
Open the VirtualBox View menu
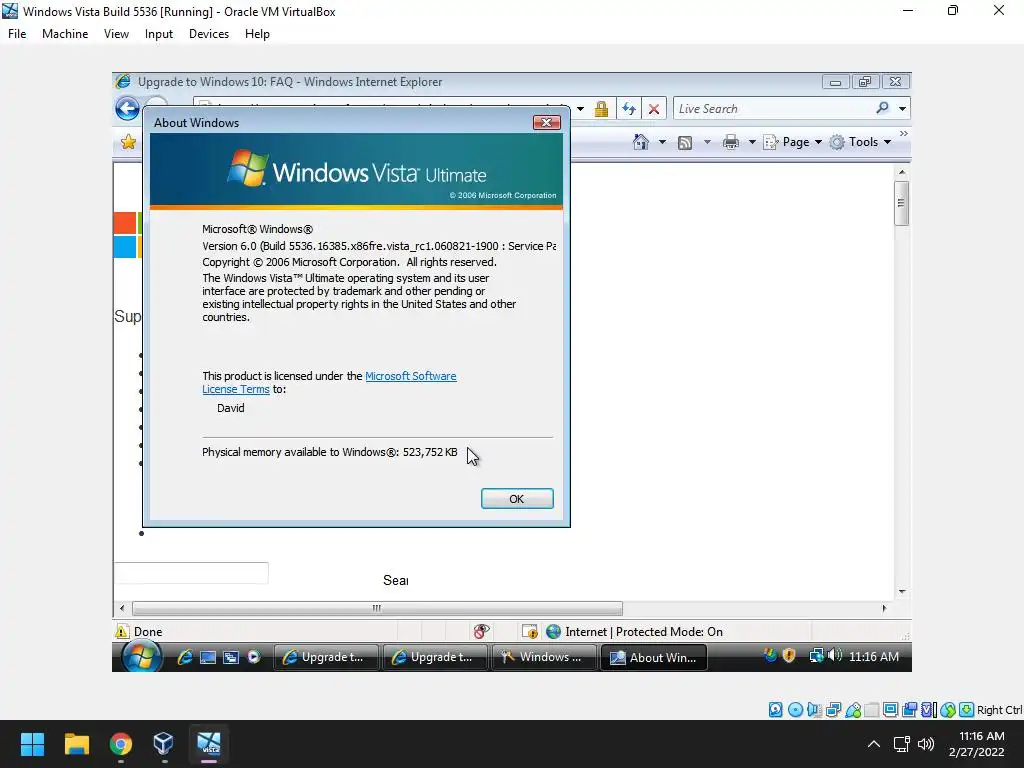pyautogui.click(x=116, y=34)
